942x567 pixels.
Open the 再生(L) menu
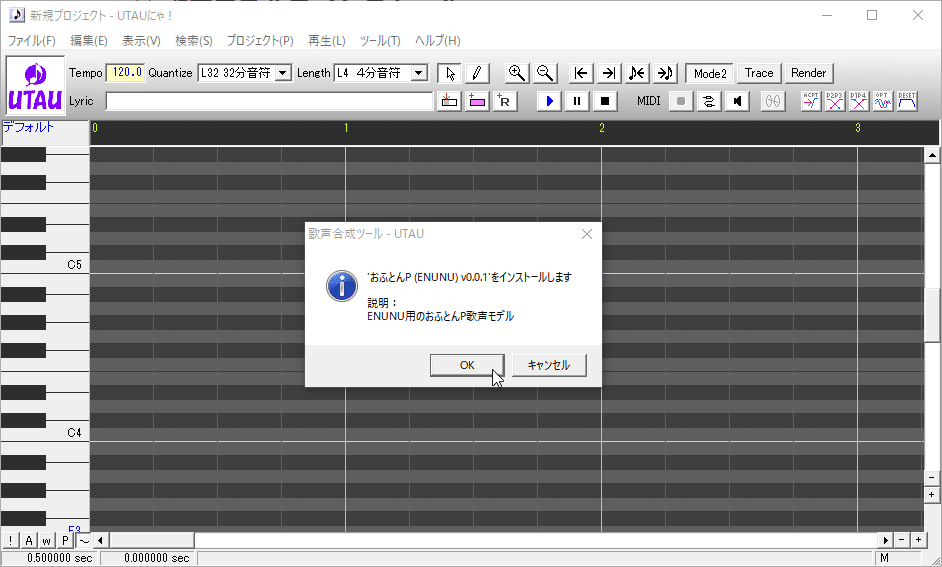point(327,40)
